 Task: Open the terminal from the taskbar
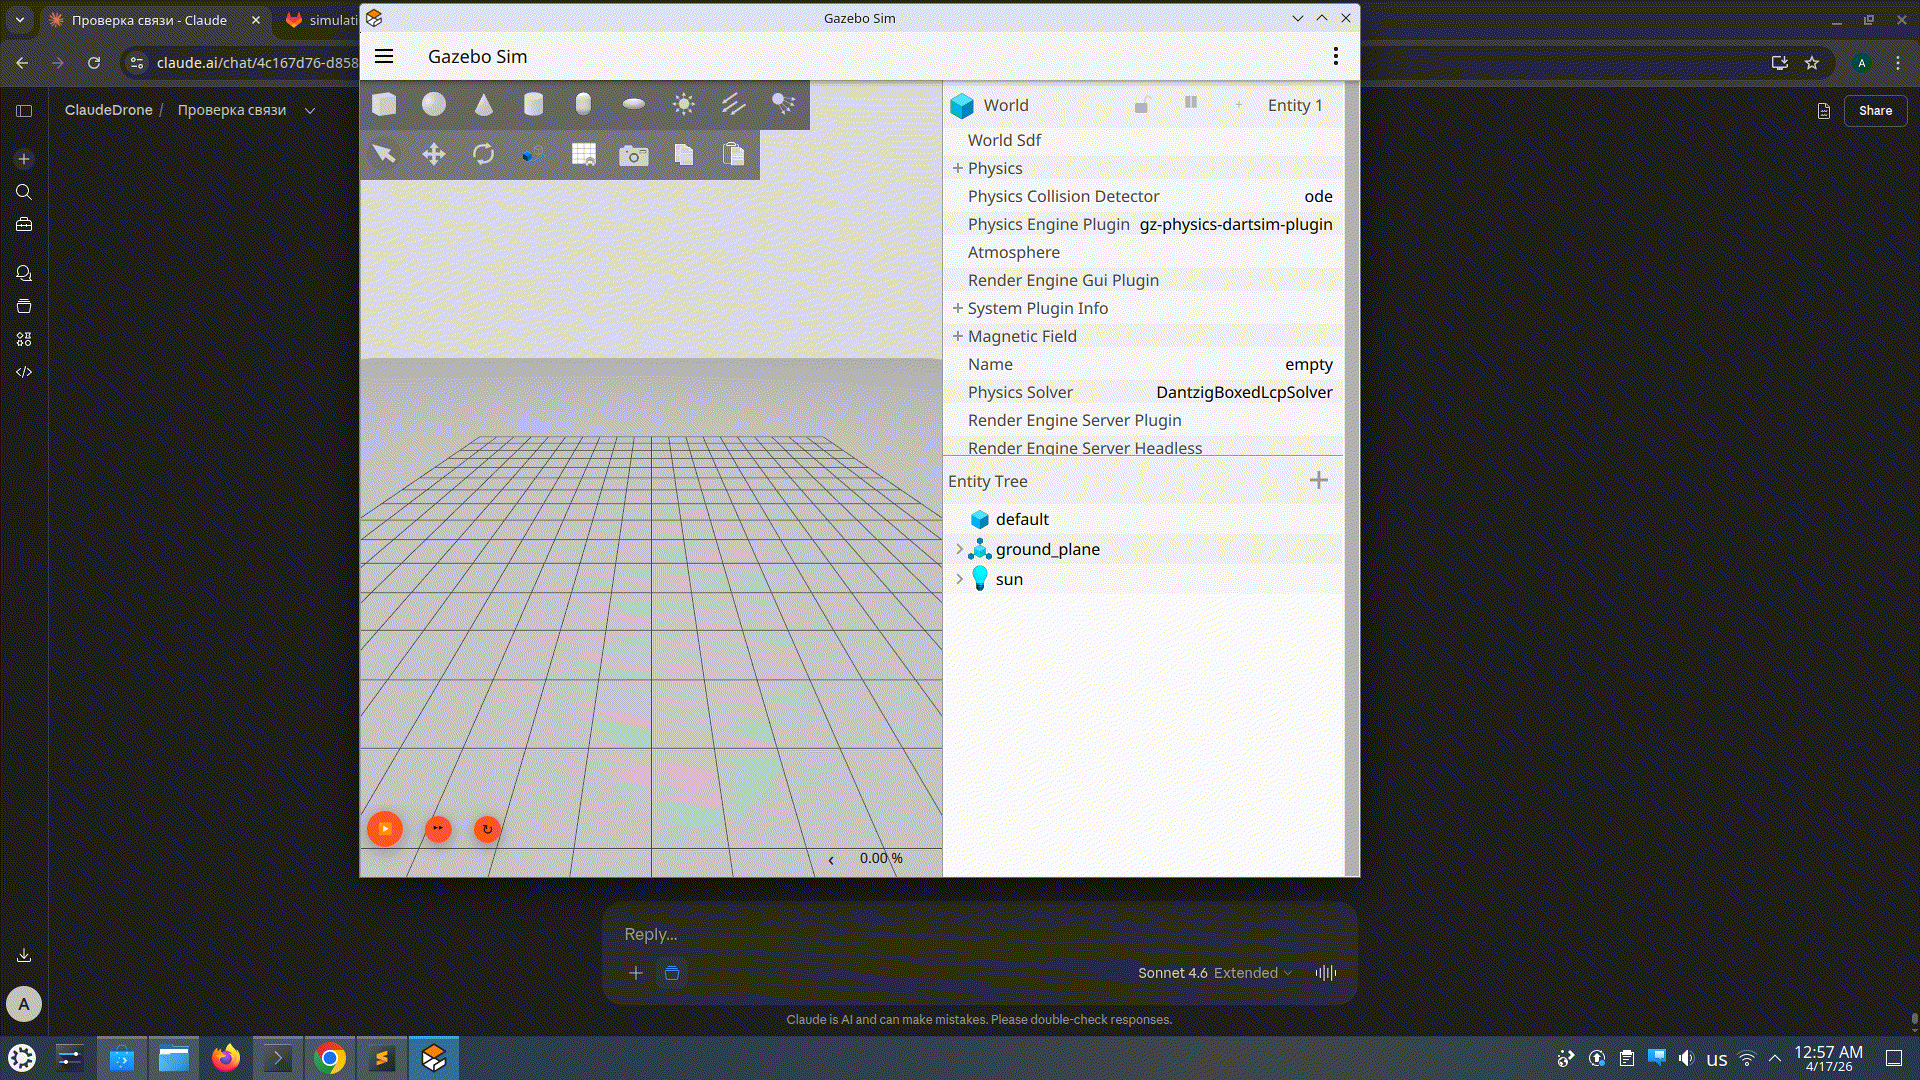[x=278, y=1058]
